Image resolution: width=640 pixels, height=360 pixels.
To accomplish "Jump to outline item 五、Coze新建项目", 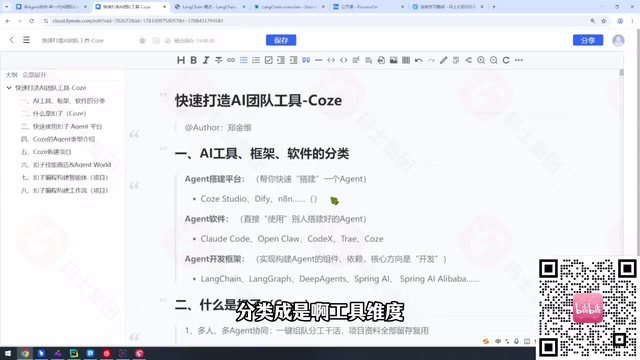I will (46, 152).
